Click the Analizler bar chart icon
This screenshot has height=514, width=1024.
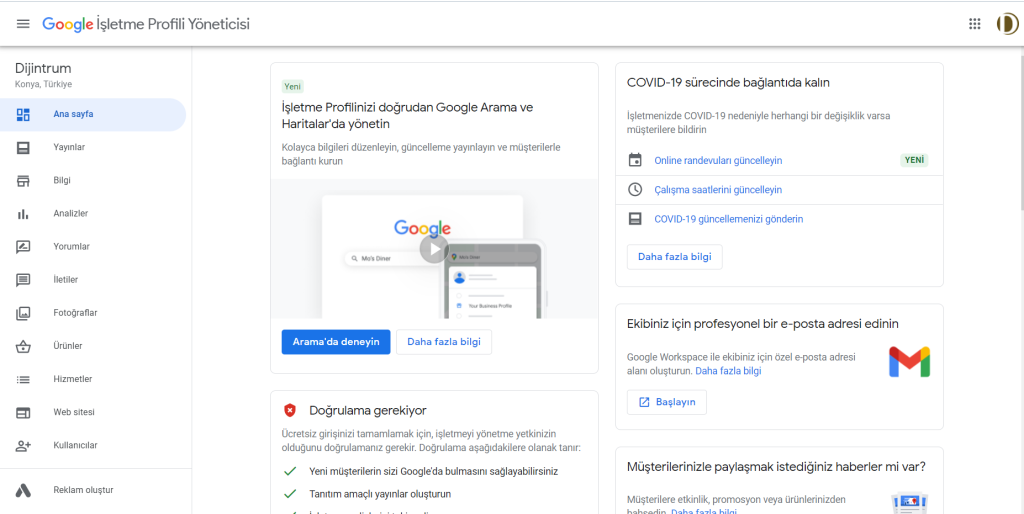(x=23, y=214)
